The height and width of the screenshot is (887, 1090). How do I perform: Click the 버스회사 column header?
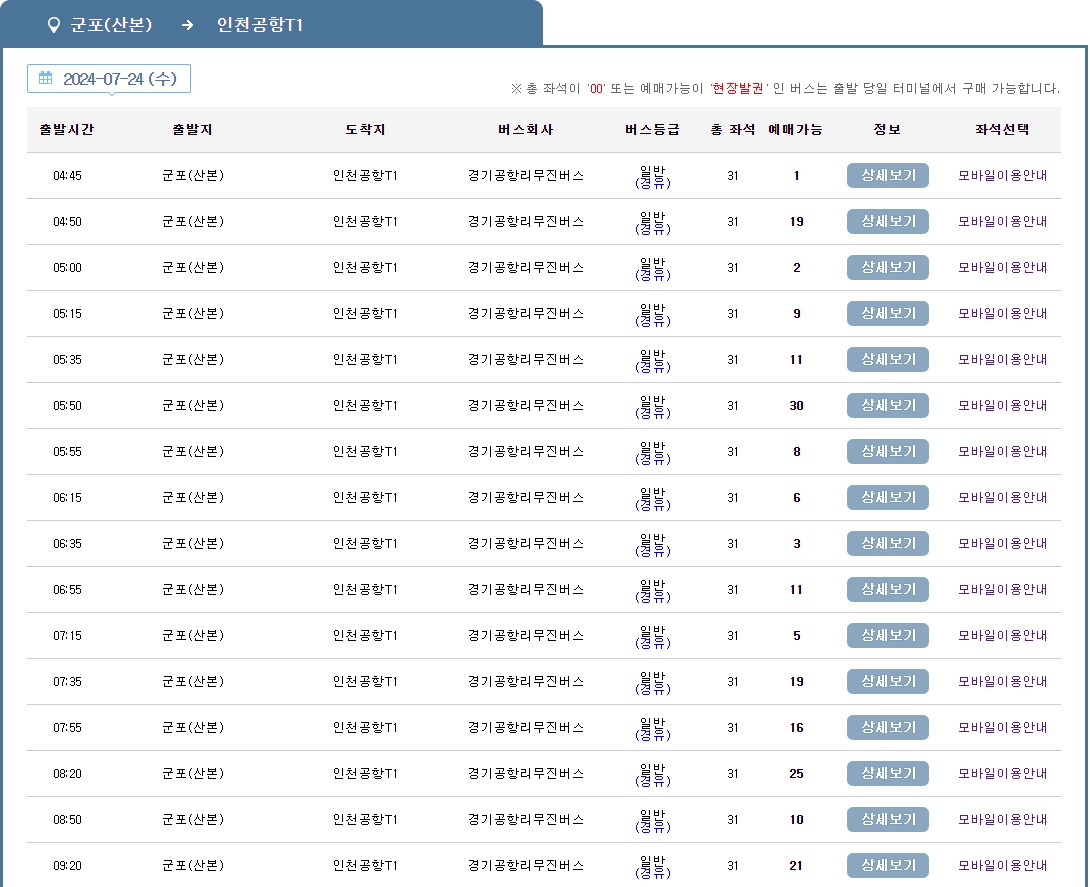[x=526, y=129]
